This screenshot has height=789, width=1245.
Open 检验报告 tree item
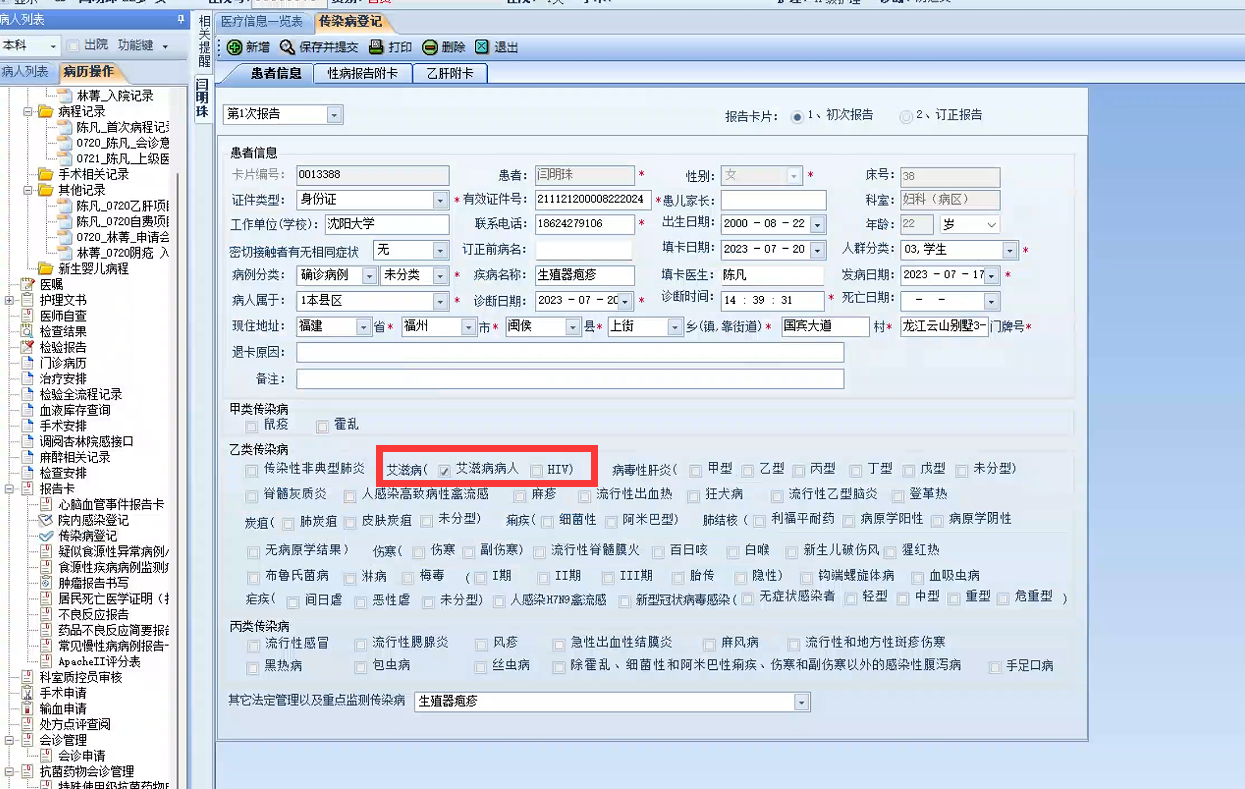(63, 347)
